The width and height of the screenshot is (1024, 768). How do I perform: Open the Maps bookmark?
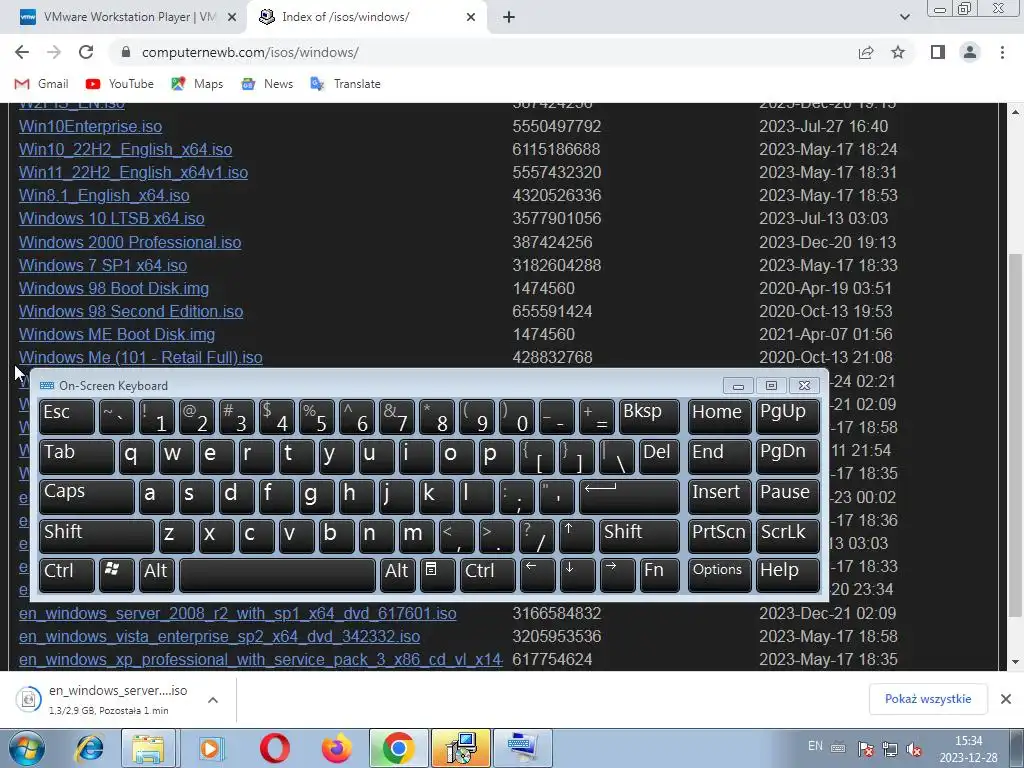tap(197, 84)
